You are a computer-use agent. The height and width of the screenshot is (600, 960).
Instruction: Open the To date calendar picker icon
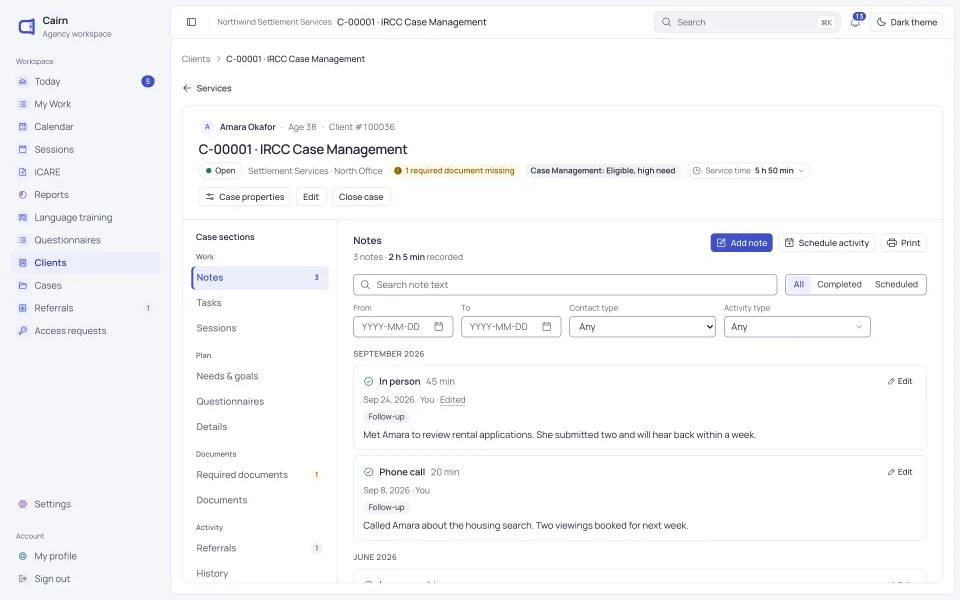point(547,326)
